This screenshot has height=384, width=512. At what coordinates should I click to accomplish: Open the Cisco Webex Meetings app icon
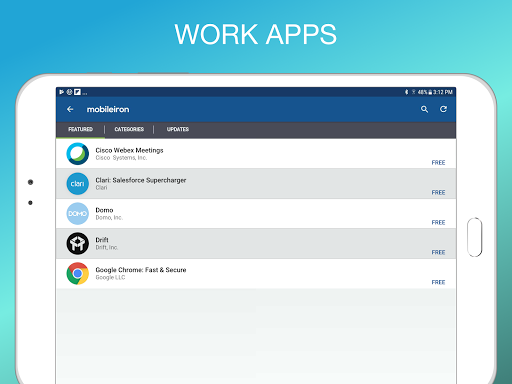coord(78,154)
